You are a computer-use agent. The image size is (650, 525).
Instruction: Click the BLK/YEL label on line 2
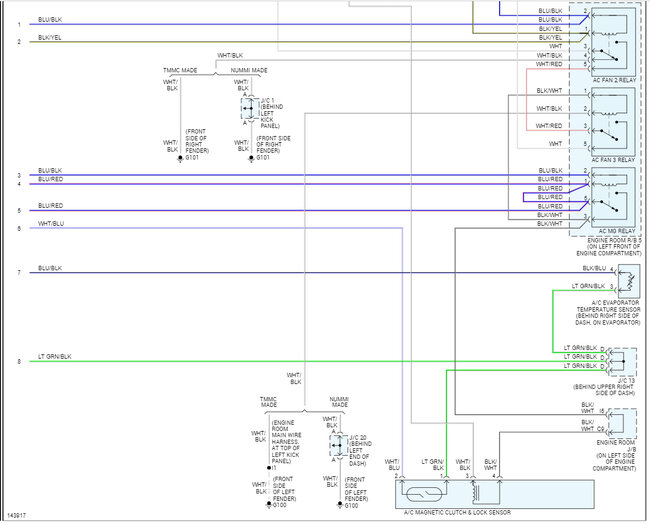(x=50, y=37)
